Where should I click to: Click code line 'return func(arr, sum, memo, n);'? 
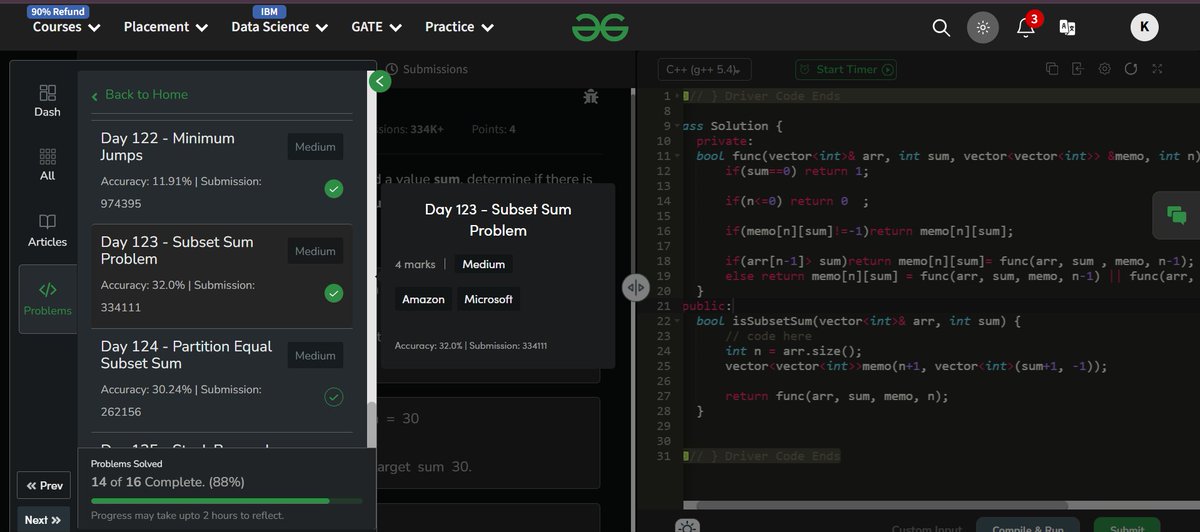point(836,396)
